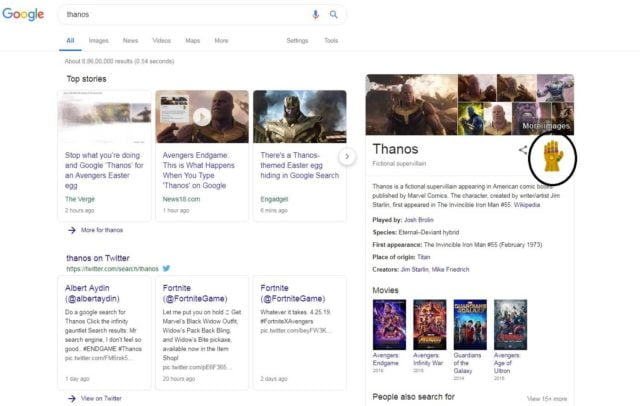Open the Videos tab
Viewport: 640px width, 406px height.
point(161,41)
